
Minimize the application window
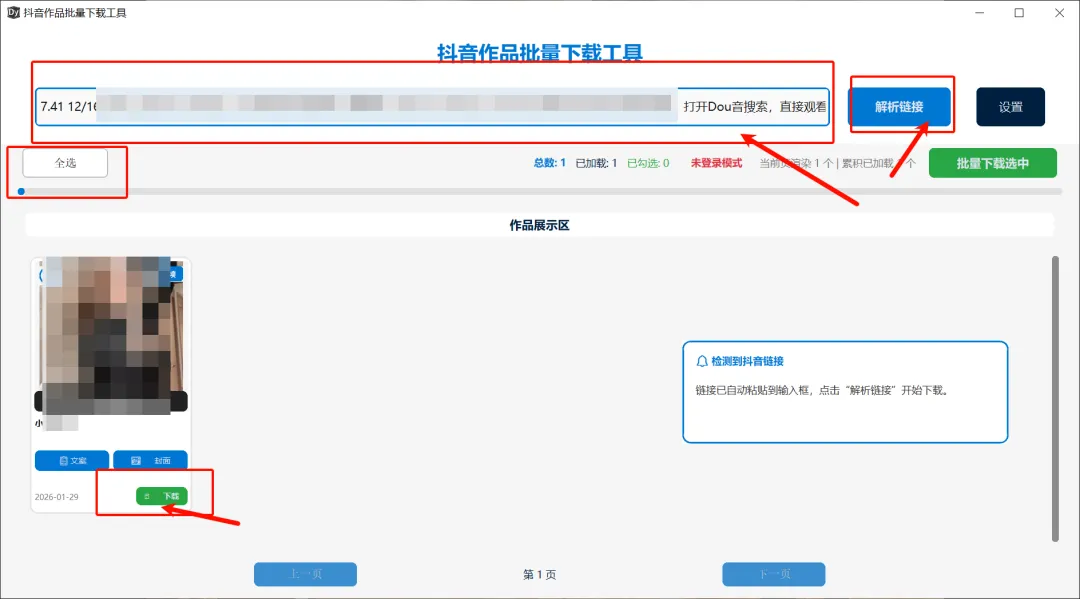[979, 12]
